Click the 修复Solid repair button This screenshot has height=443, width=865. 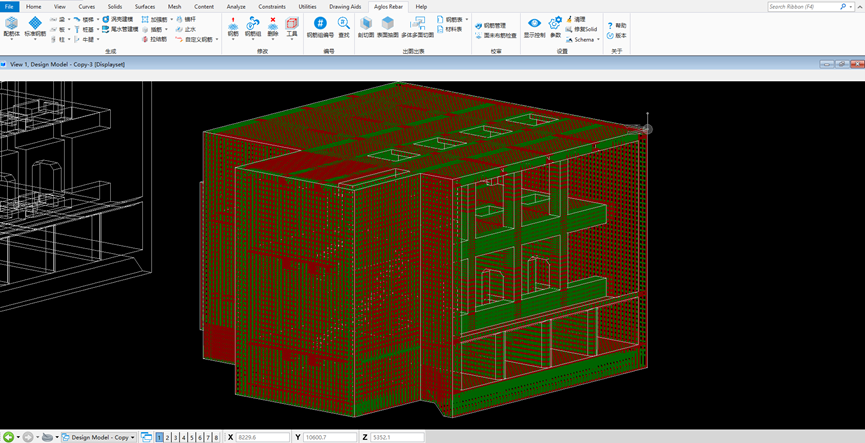tap(582, 29)
